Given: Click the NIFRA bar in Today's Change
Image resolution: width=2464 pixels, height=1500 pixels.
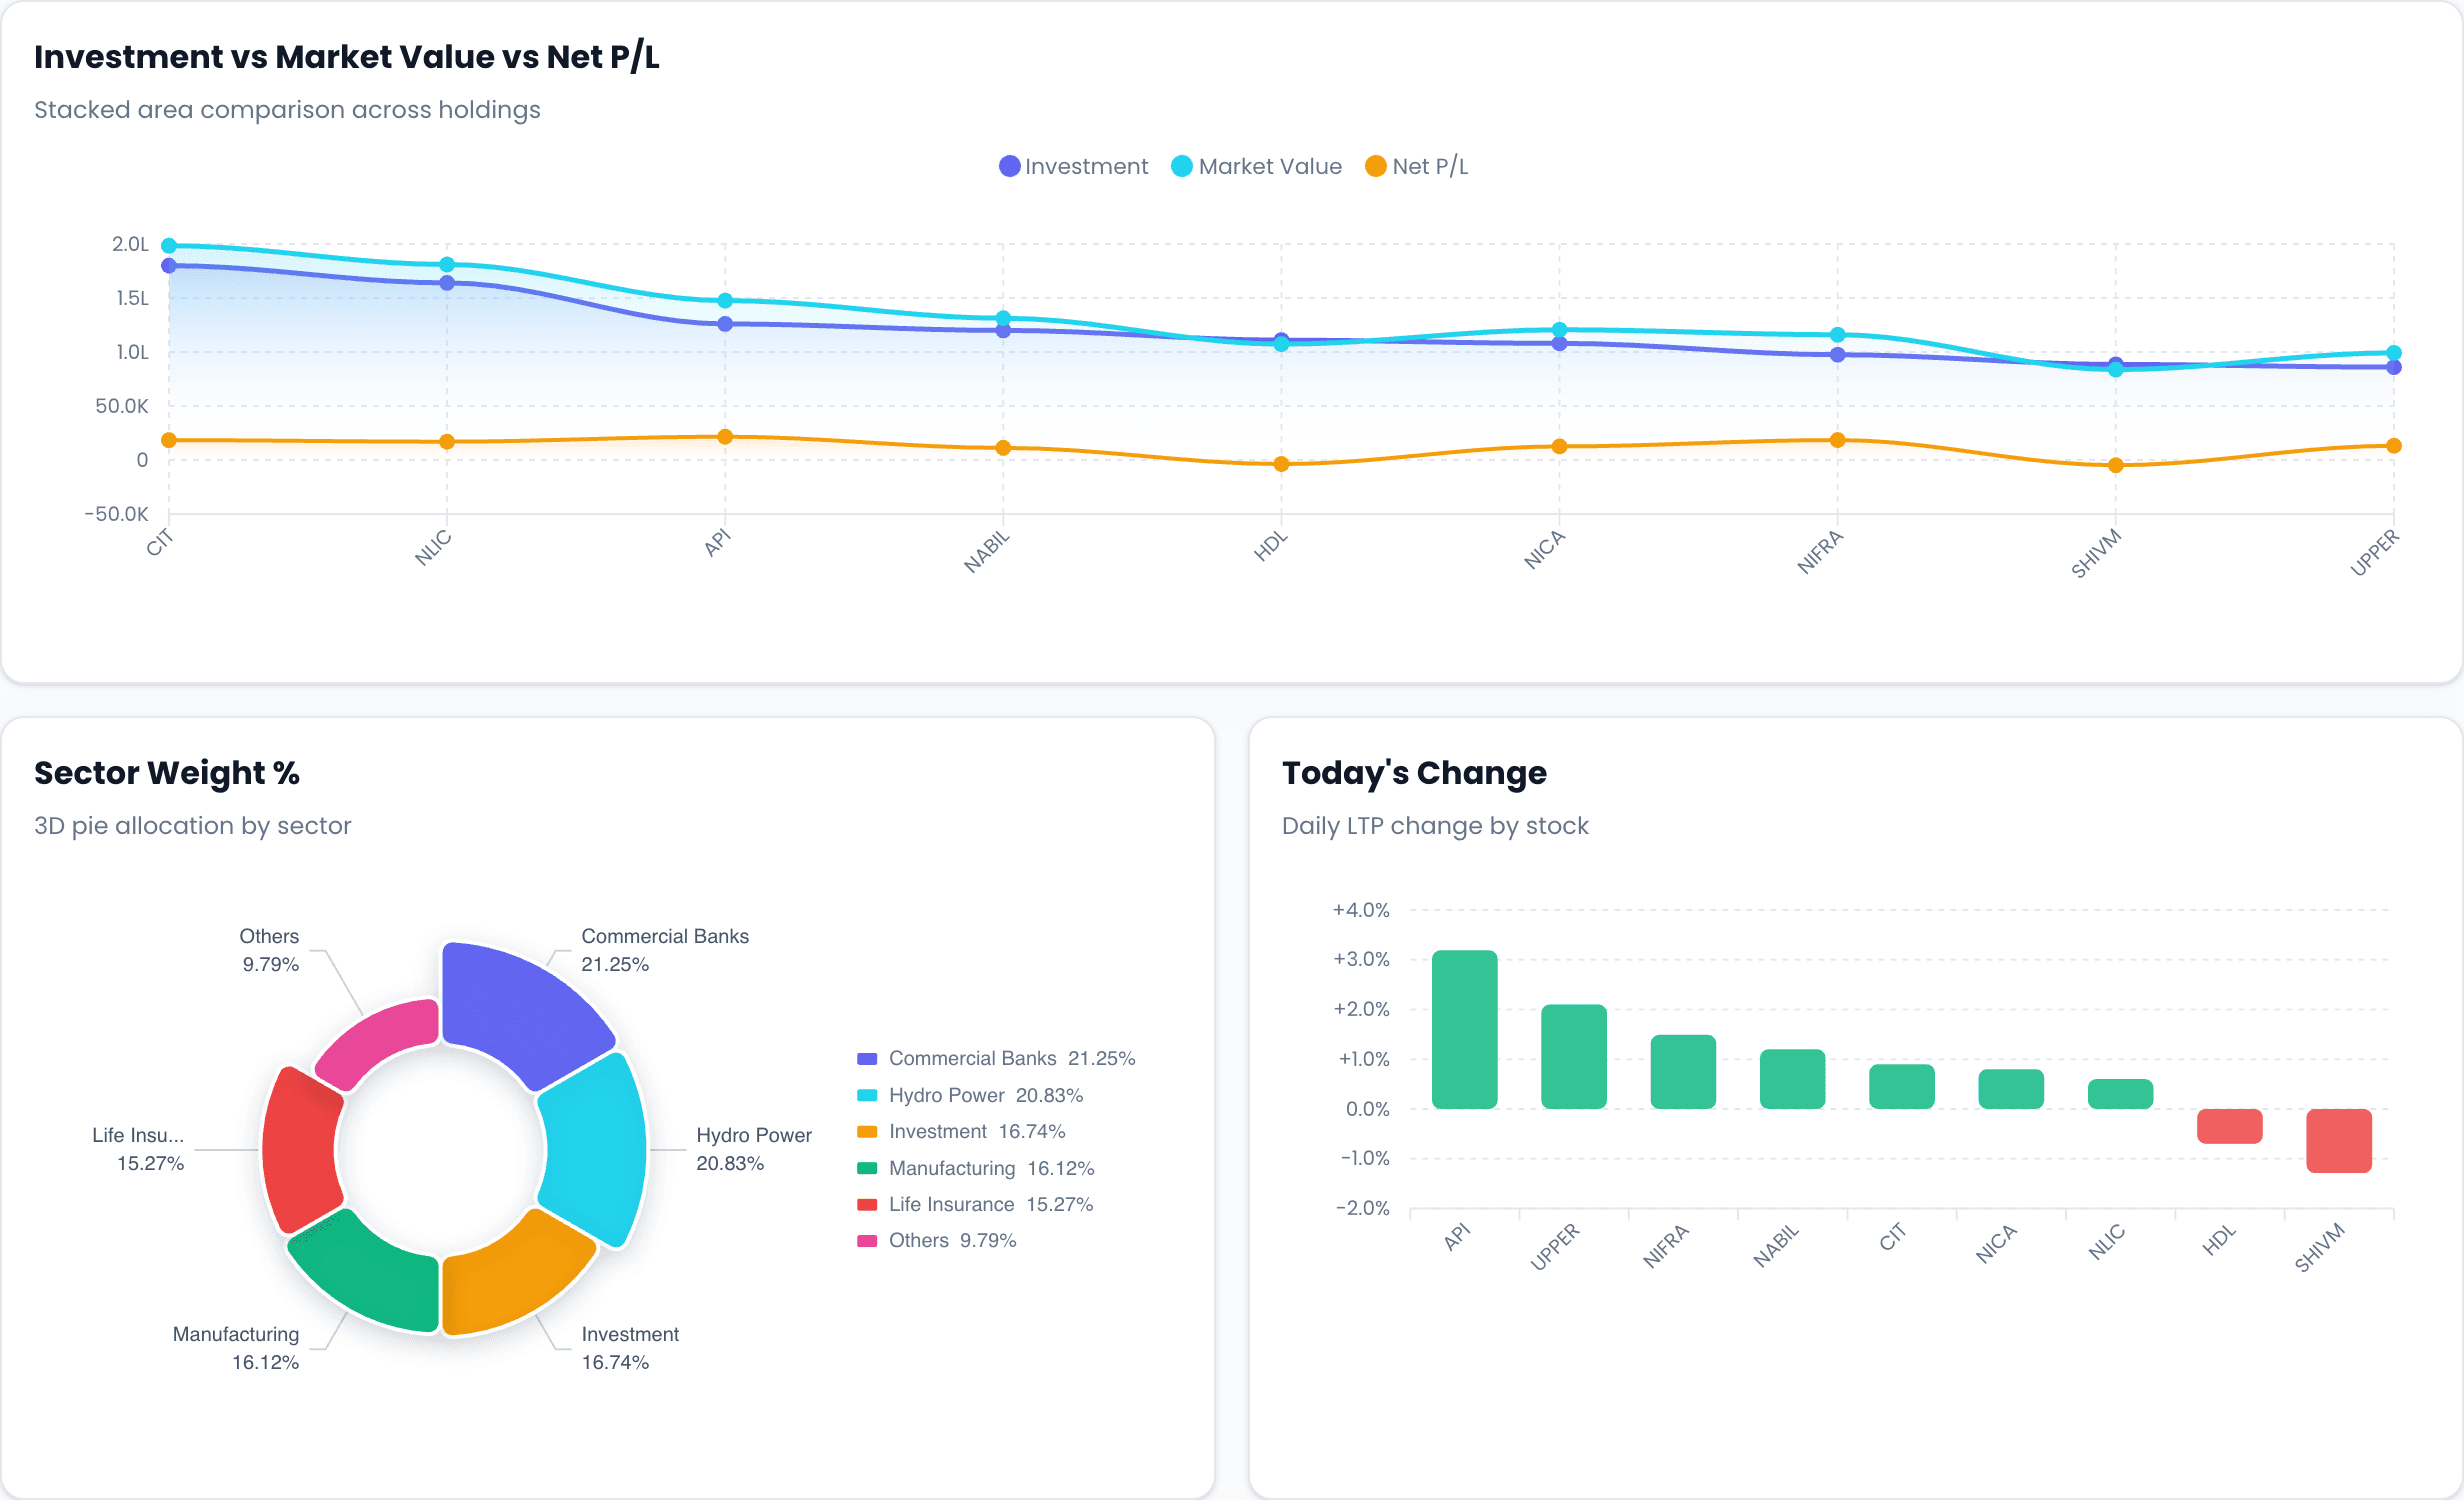Looking at the screenshot, I should pos(1683,1071).
